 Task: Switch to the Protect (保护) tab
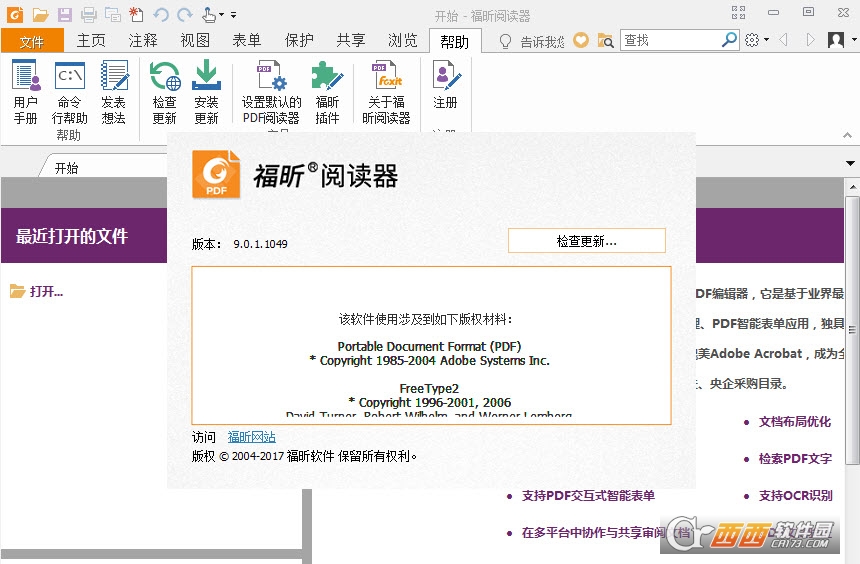pos(299,41)
